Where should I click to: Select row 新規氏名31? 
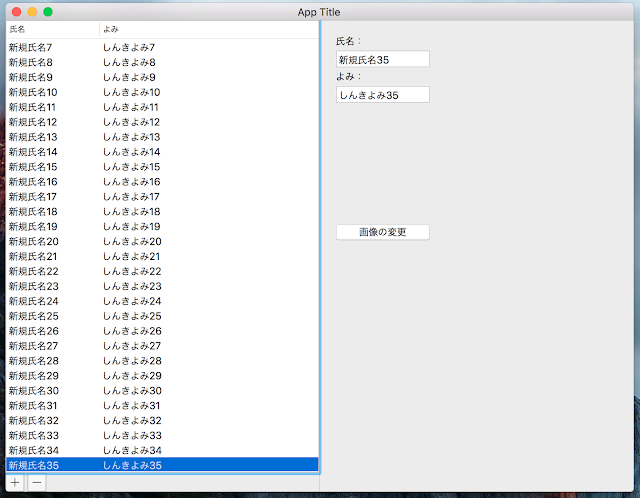[162, 406]
